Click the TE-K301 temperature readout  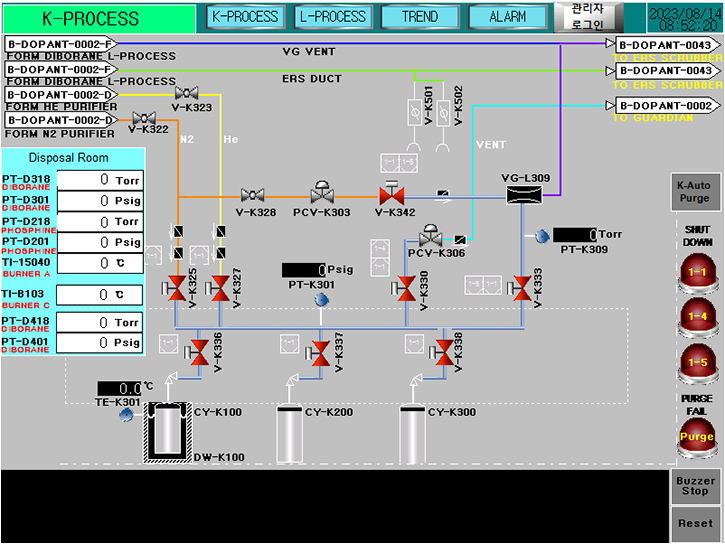pyautogui.click(x=119, y=388)
